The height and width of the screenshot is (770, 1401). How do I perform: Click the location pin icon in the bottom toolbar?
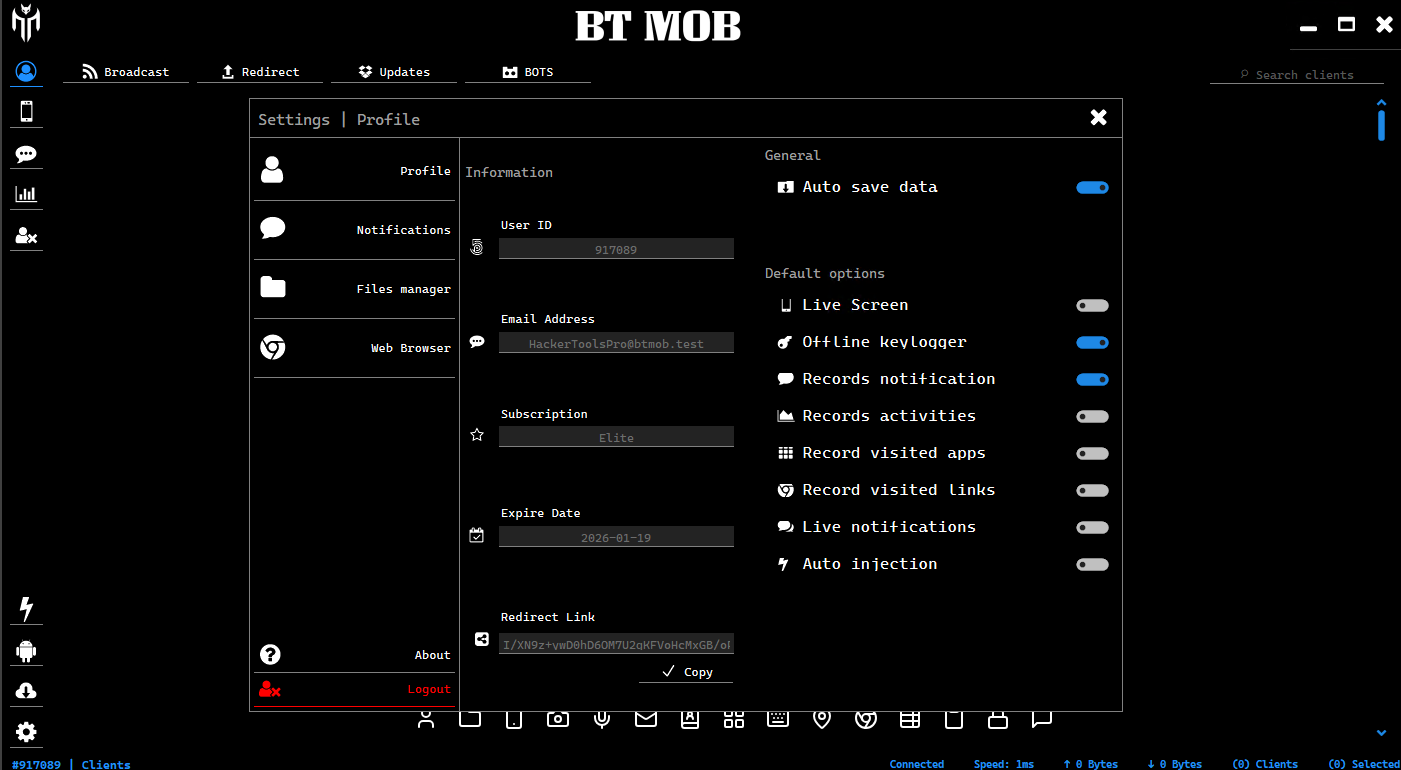click(822, 719)
